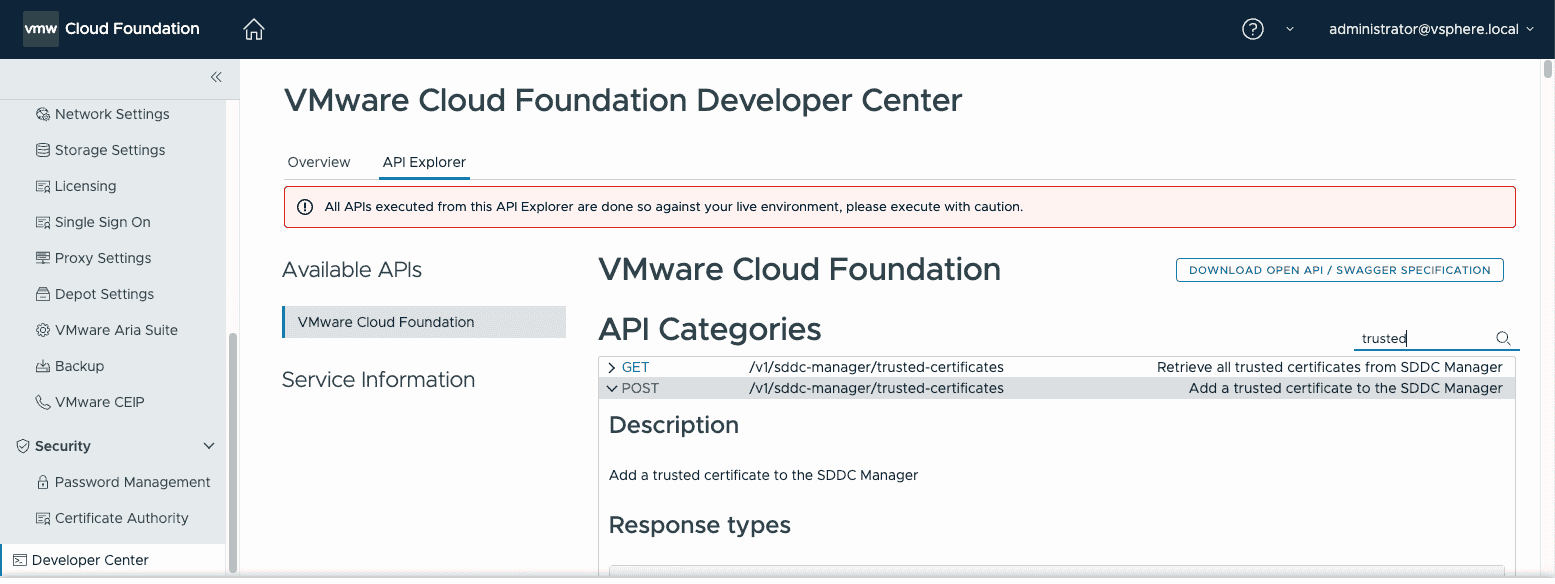Collapse the POST trusted-certificates endpoint

tap(612, 388)
